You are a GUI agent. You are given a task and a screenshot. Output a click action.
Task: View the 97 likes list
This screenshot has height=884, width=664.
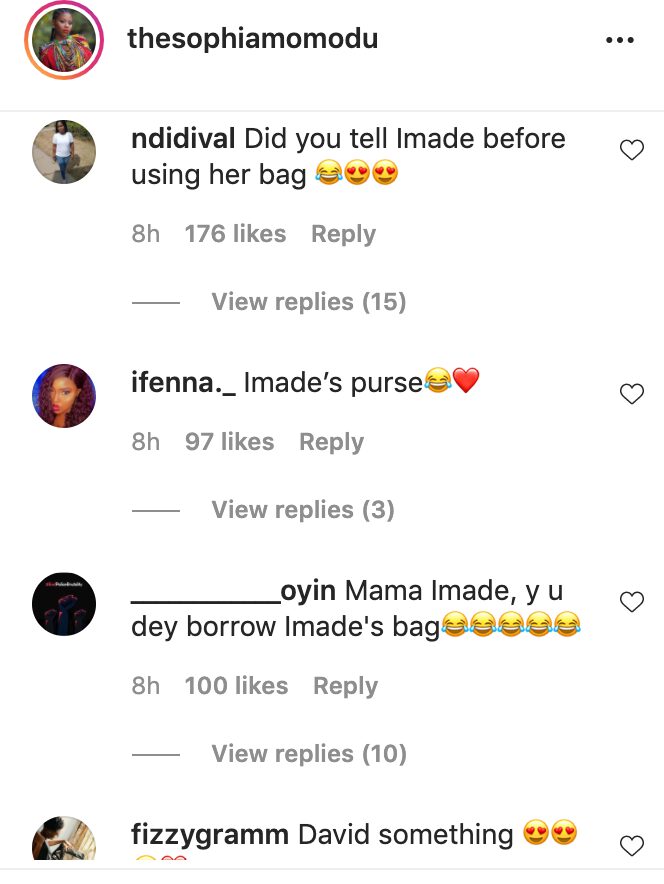tap(229, 441)
